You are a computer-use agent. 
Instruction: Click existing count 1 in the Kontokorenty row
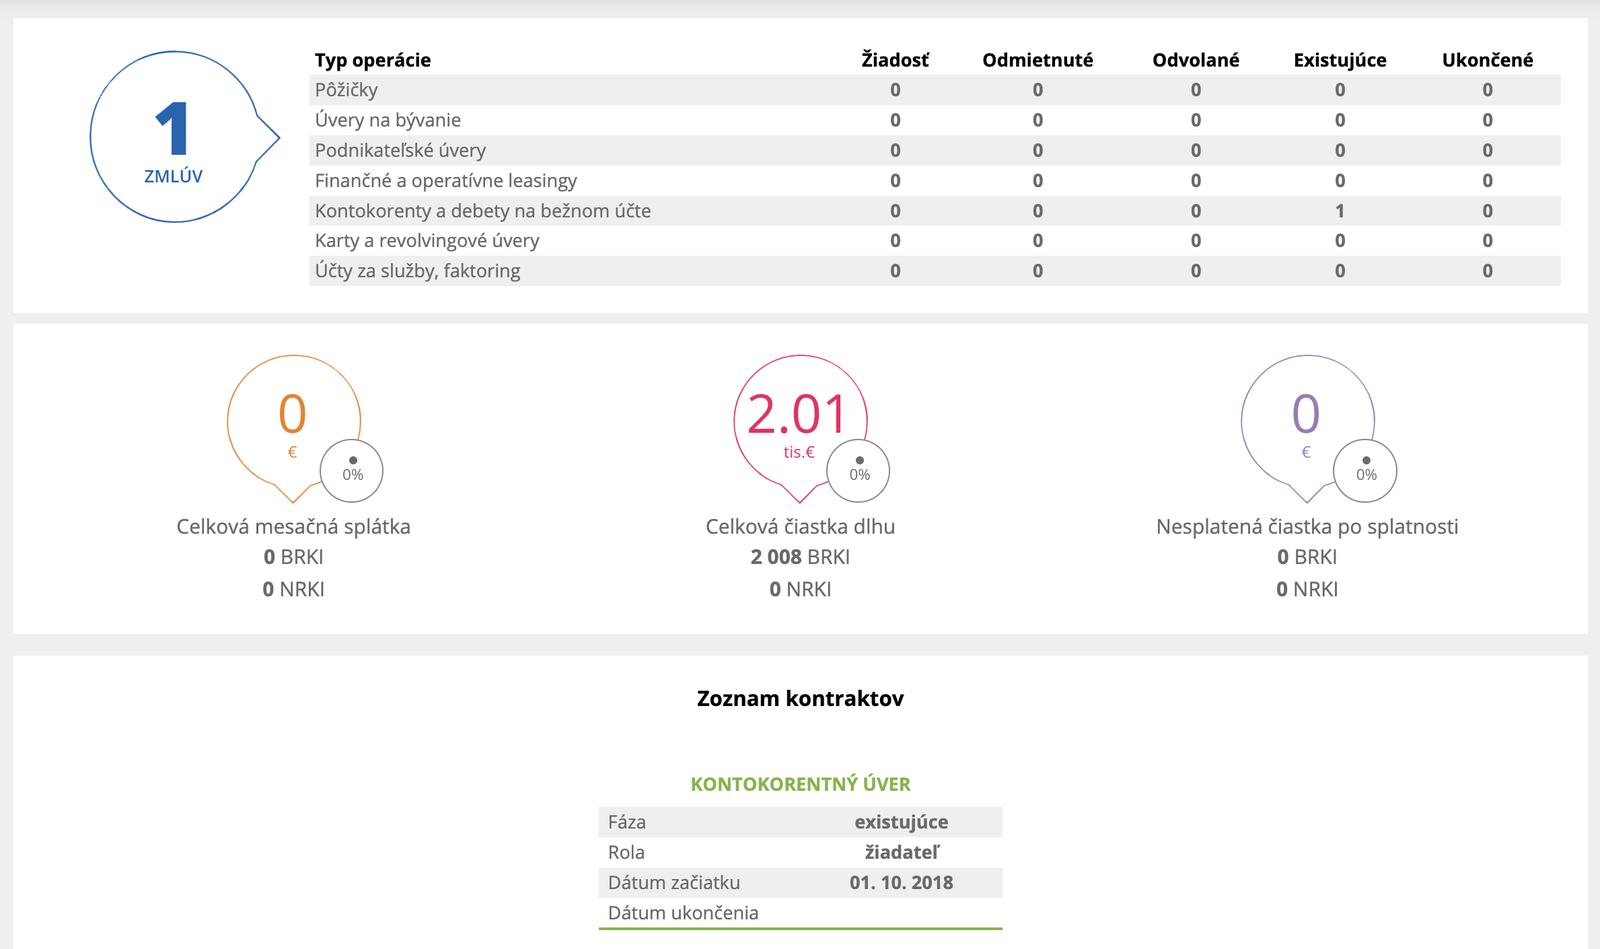click(1340, 211)
